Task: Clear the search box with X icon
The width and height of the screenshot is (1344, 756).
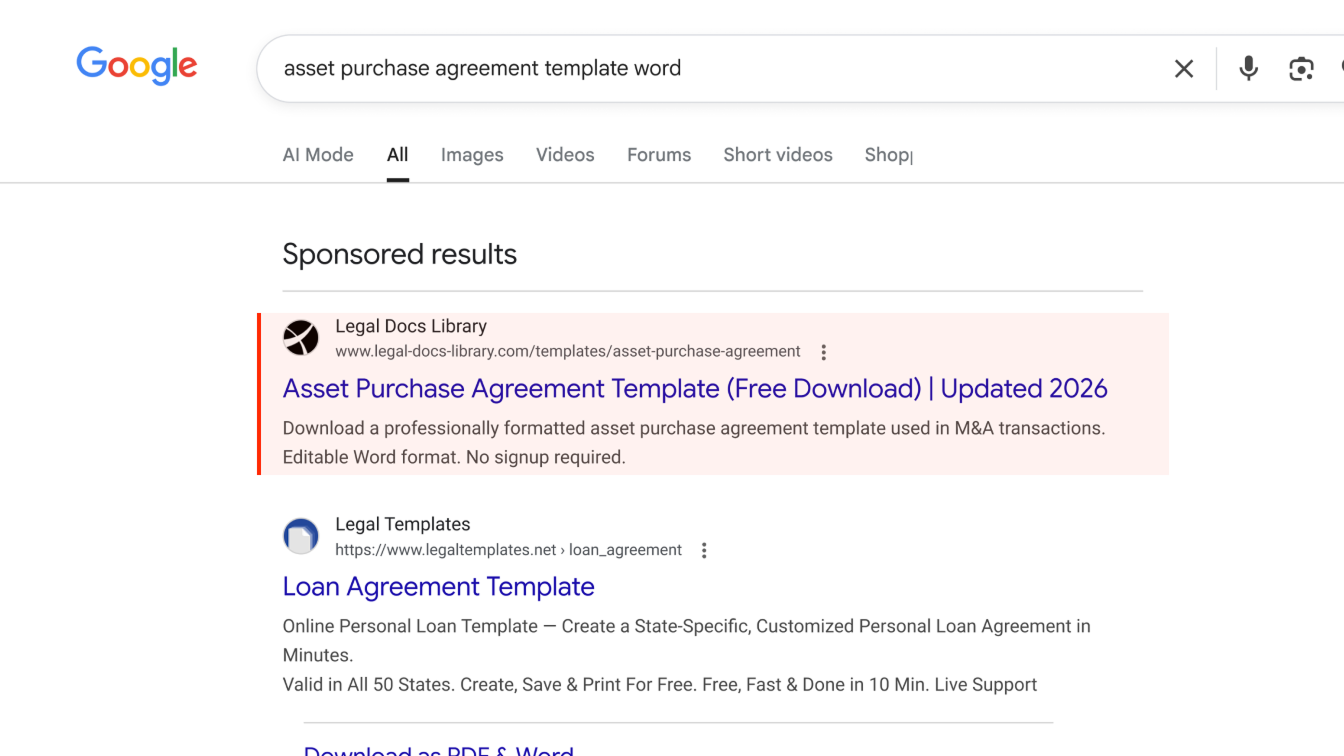Action: point(1184,68)
